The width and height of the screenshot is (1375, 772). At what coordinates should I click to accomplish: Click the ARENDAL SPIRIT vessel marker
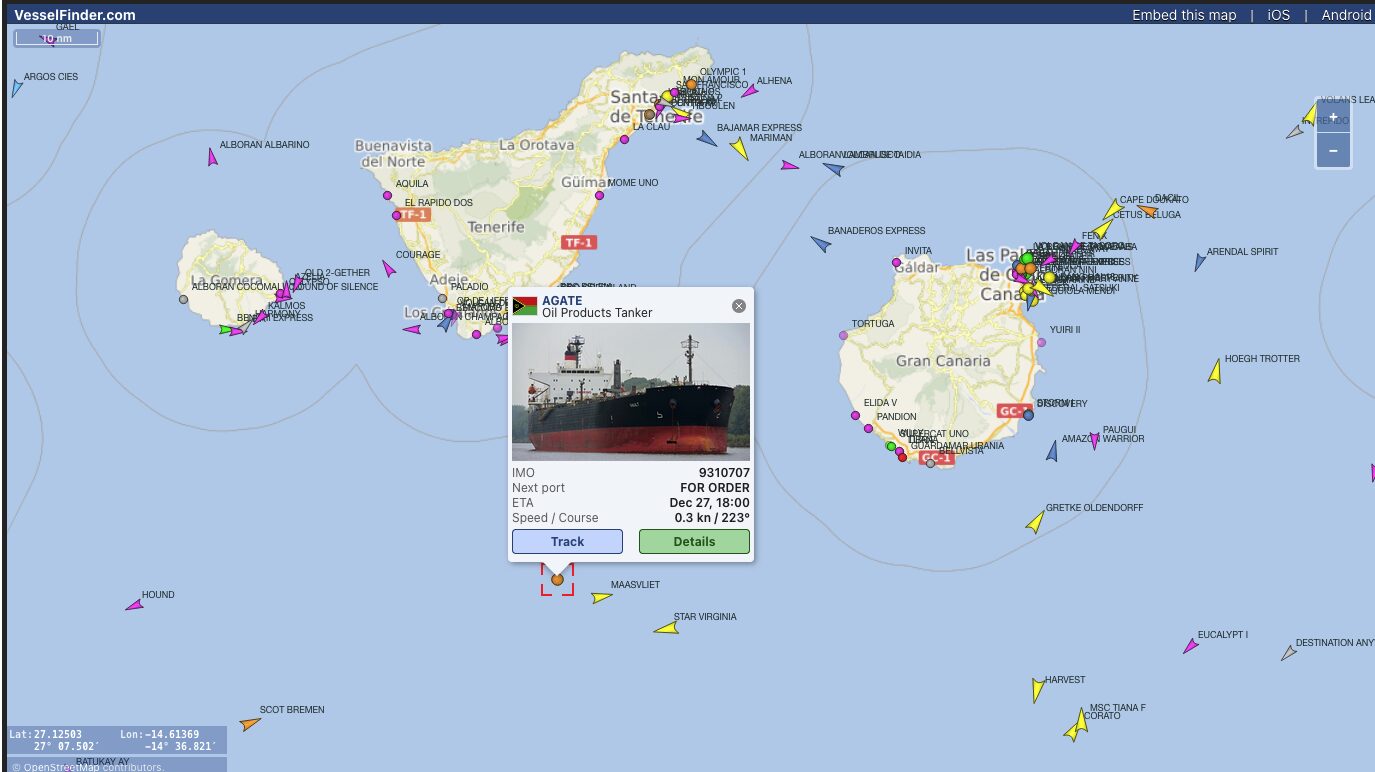click(x=1199, y=262)
